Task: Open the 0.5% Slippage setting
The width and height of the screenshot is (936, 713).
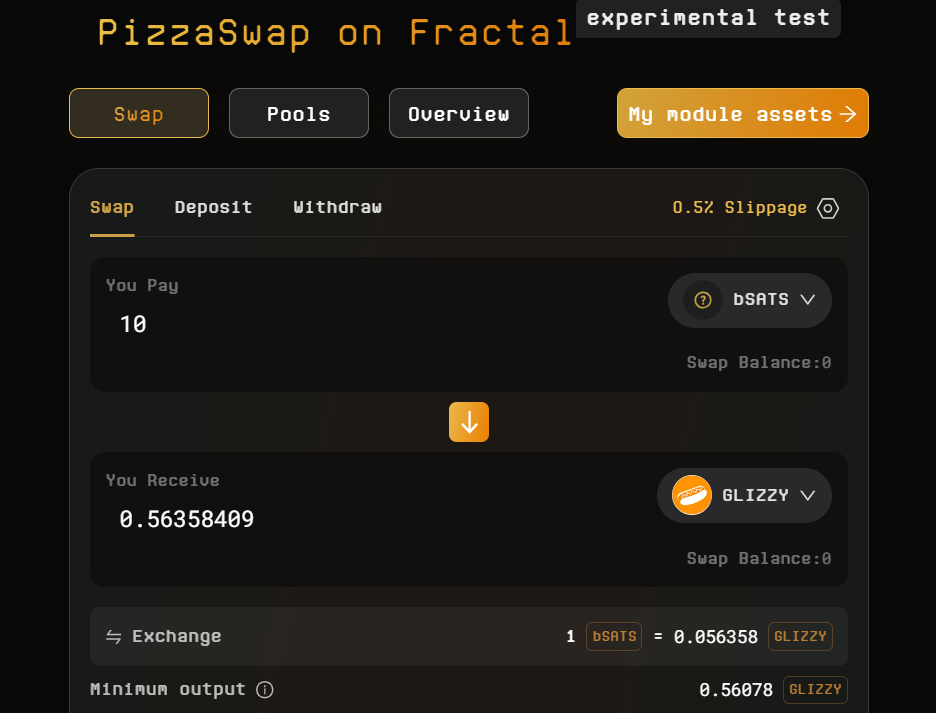Action: [739, 208]
